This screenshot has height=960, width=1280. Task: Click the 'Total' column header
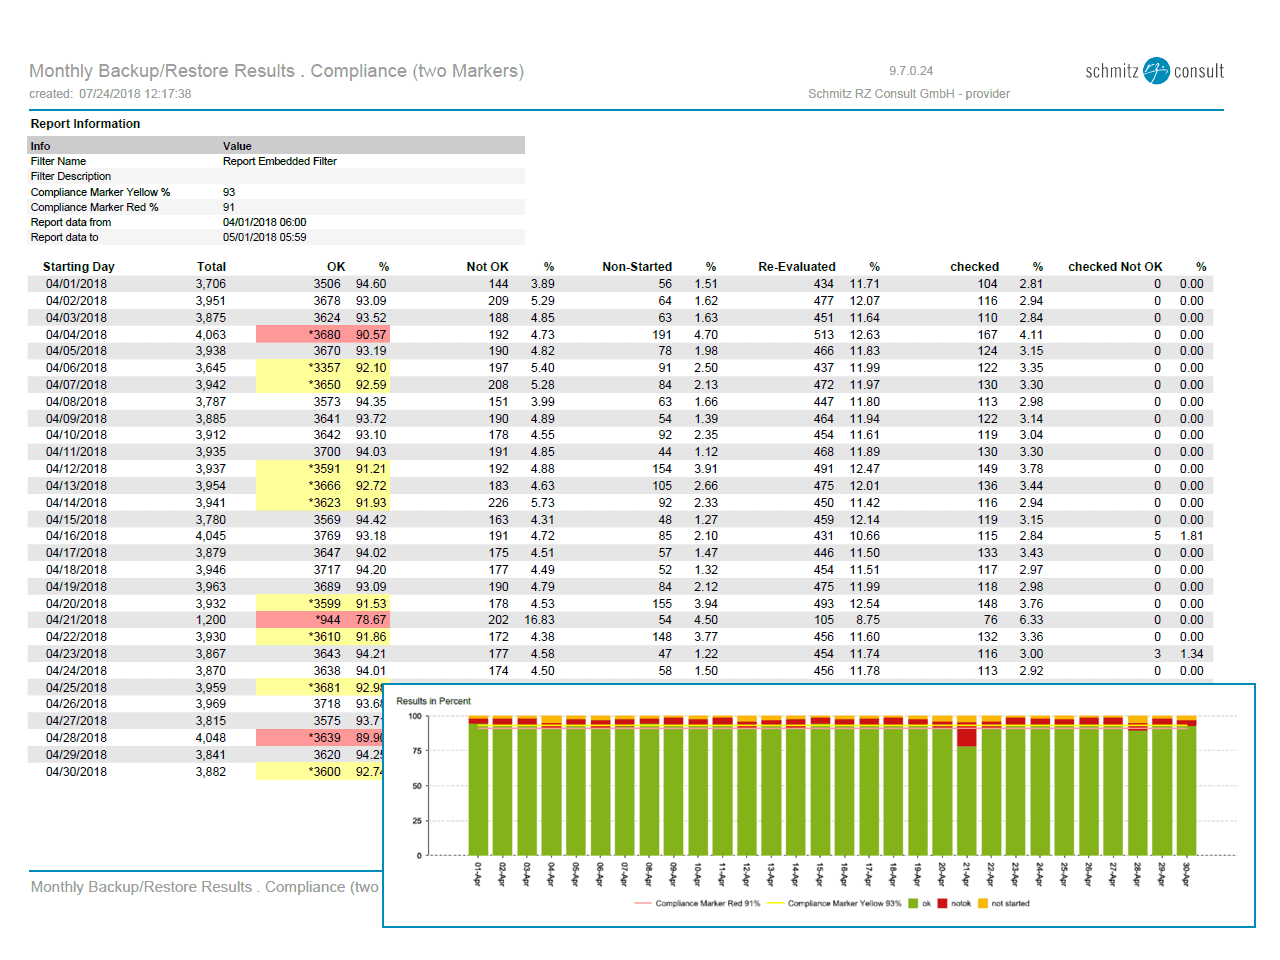211,267
